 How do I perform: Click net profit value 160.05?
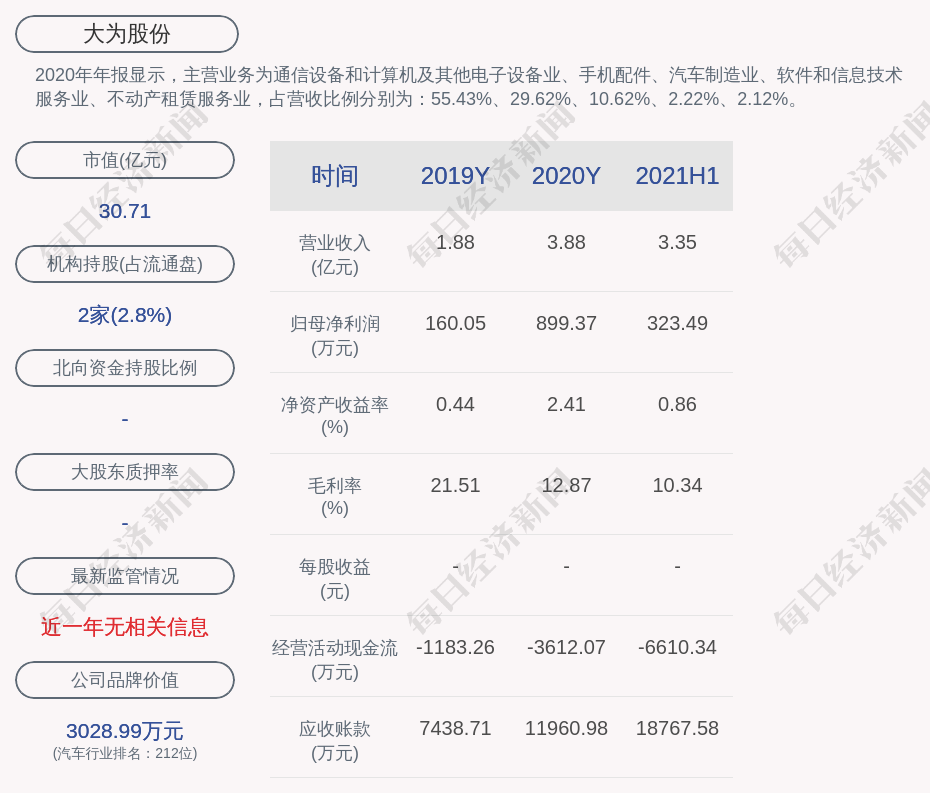(x=455, y=323)
